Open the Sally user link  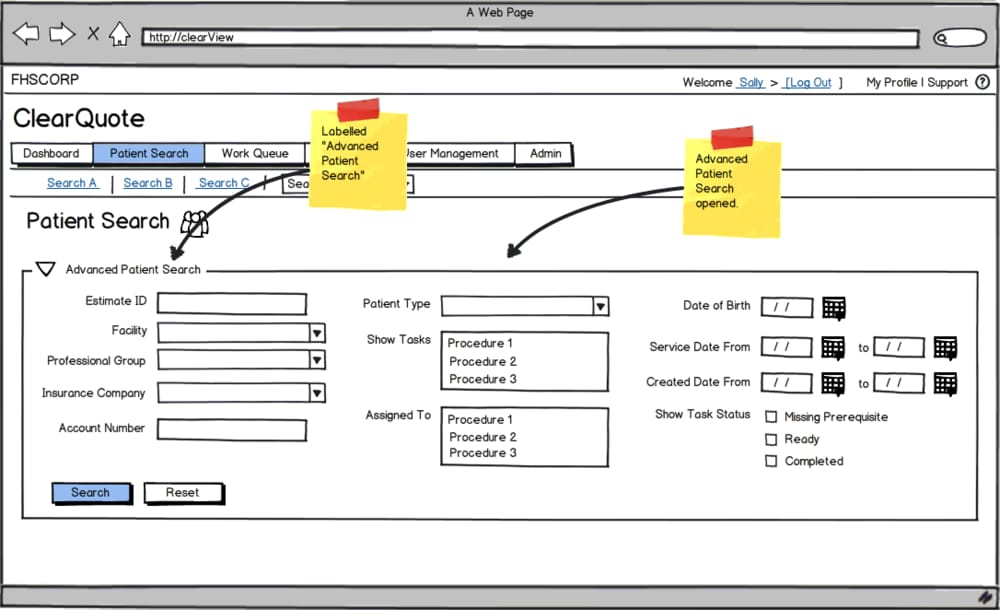point(751,82)
